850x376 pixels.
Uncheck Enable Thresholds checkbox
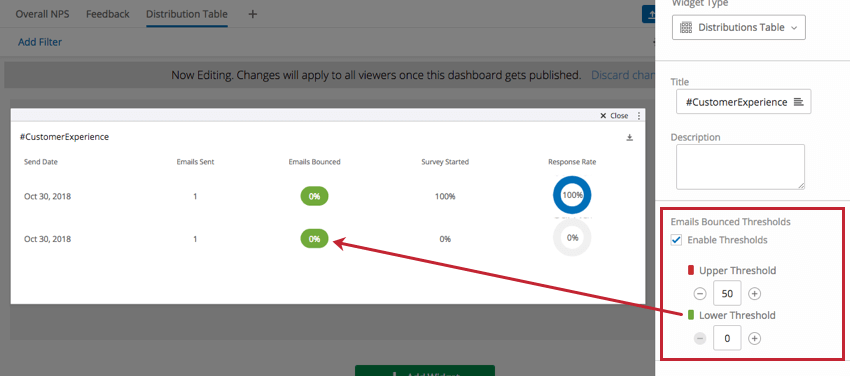(676, 240)
